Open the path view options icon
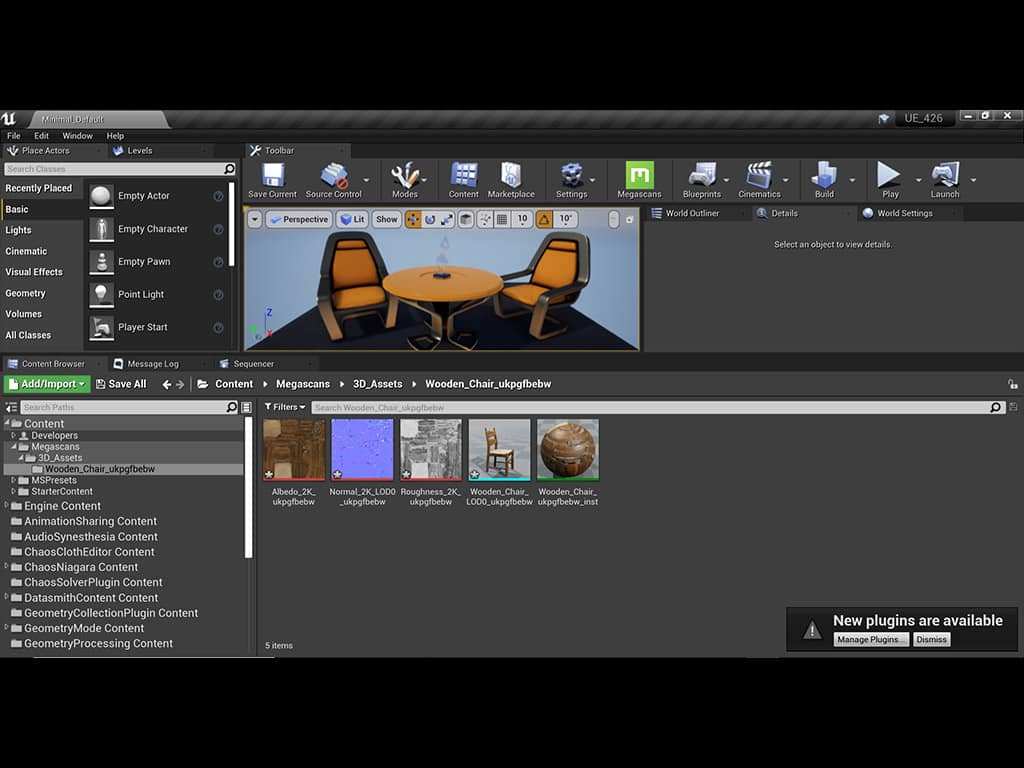The height and width of the screenshot is (768, 1024). pos(247,408)
